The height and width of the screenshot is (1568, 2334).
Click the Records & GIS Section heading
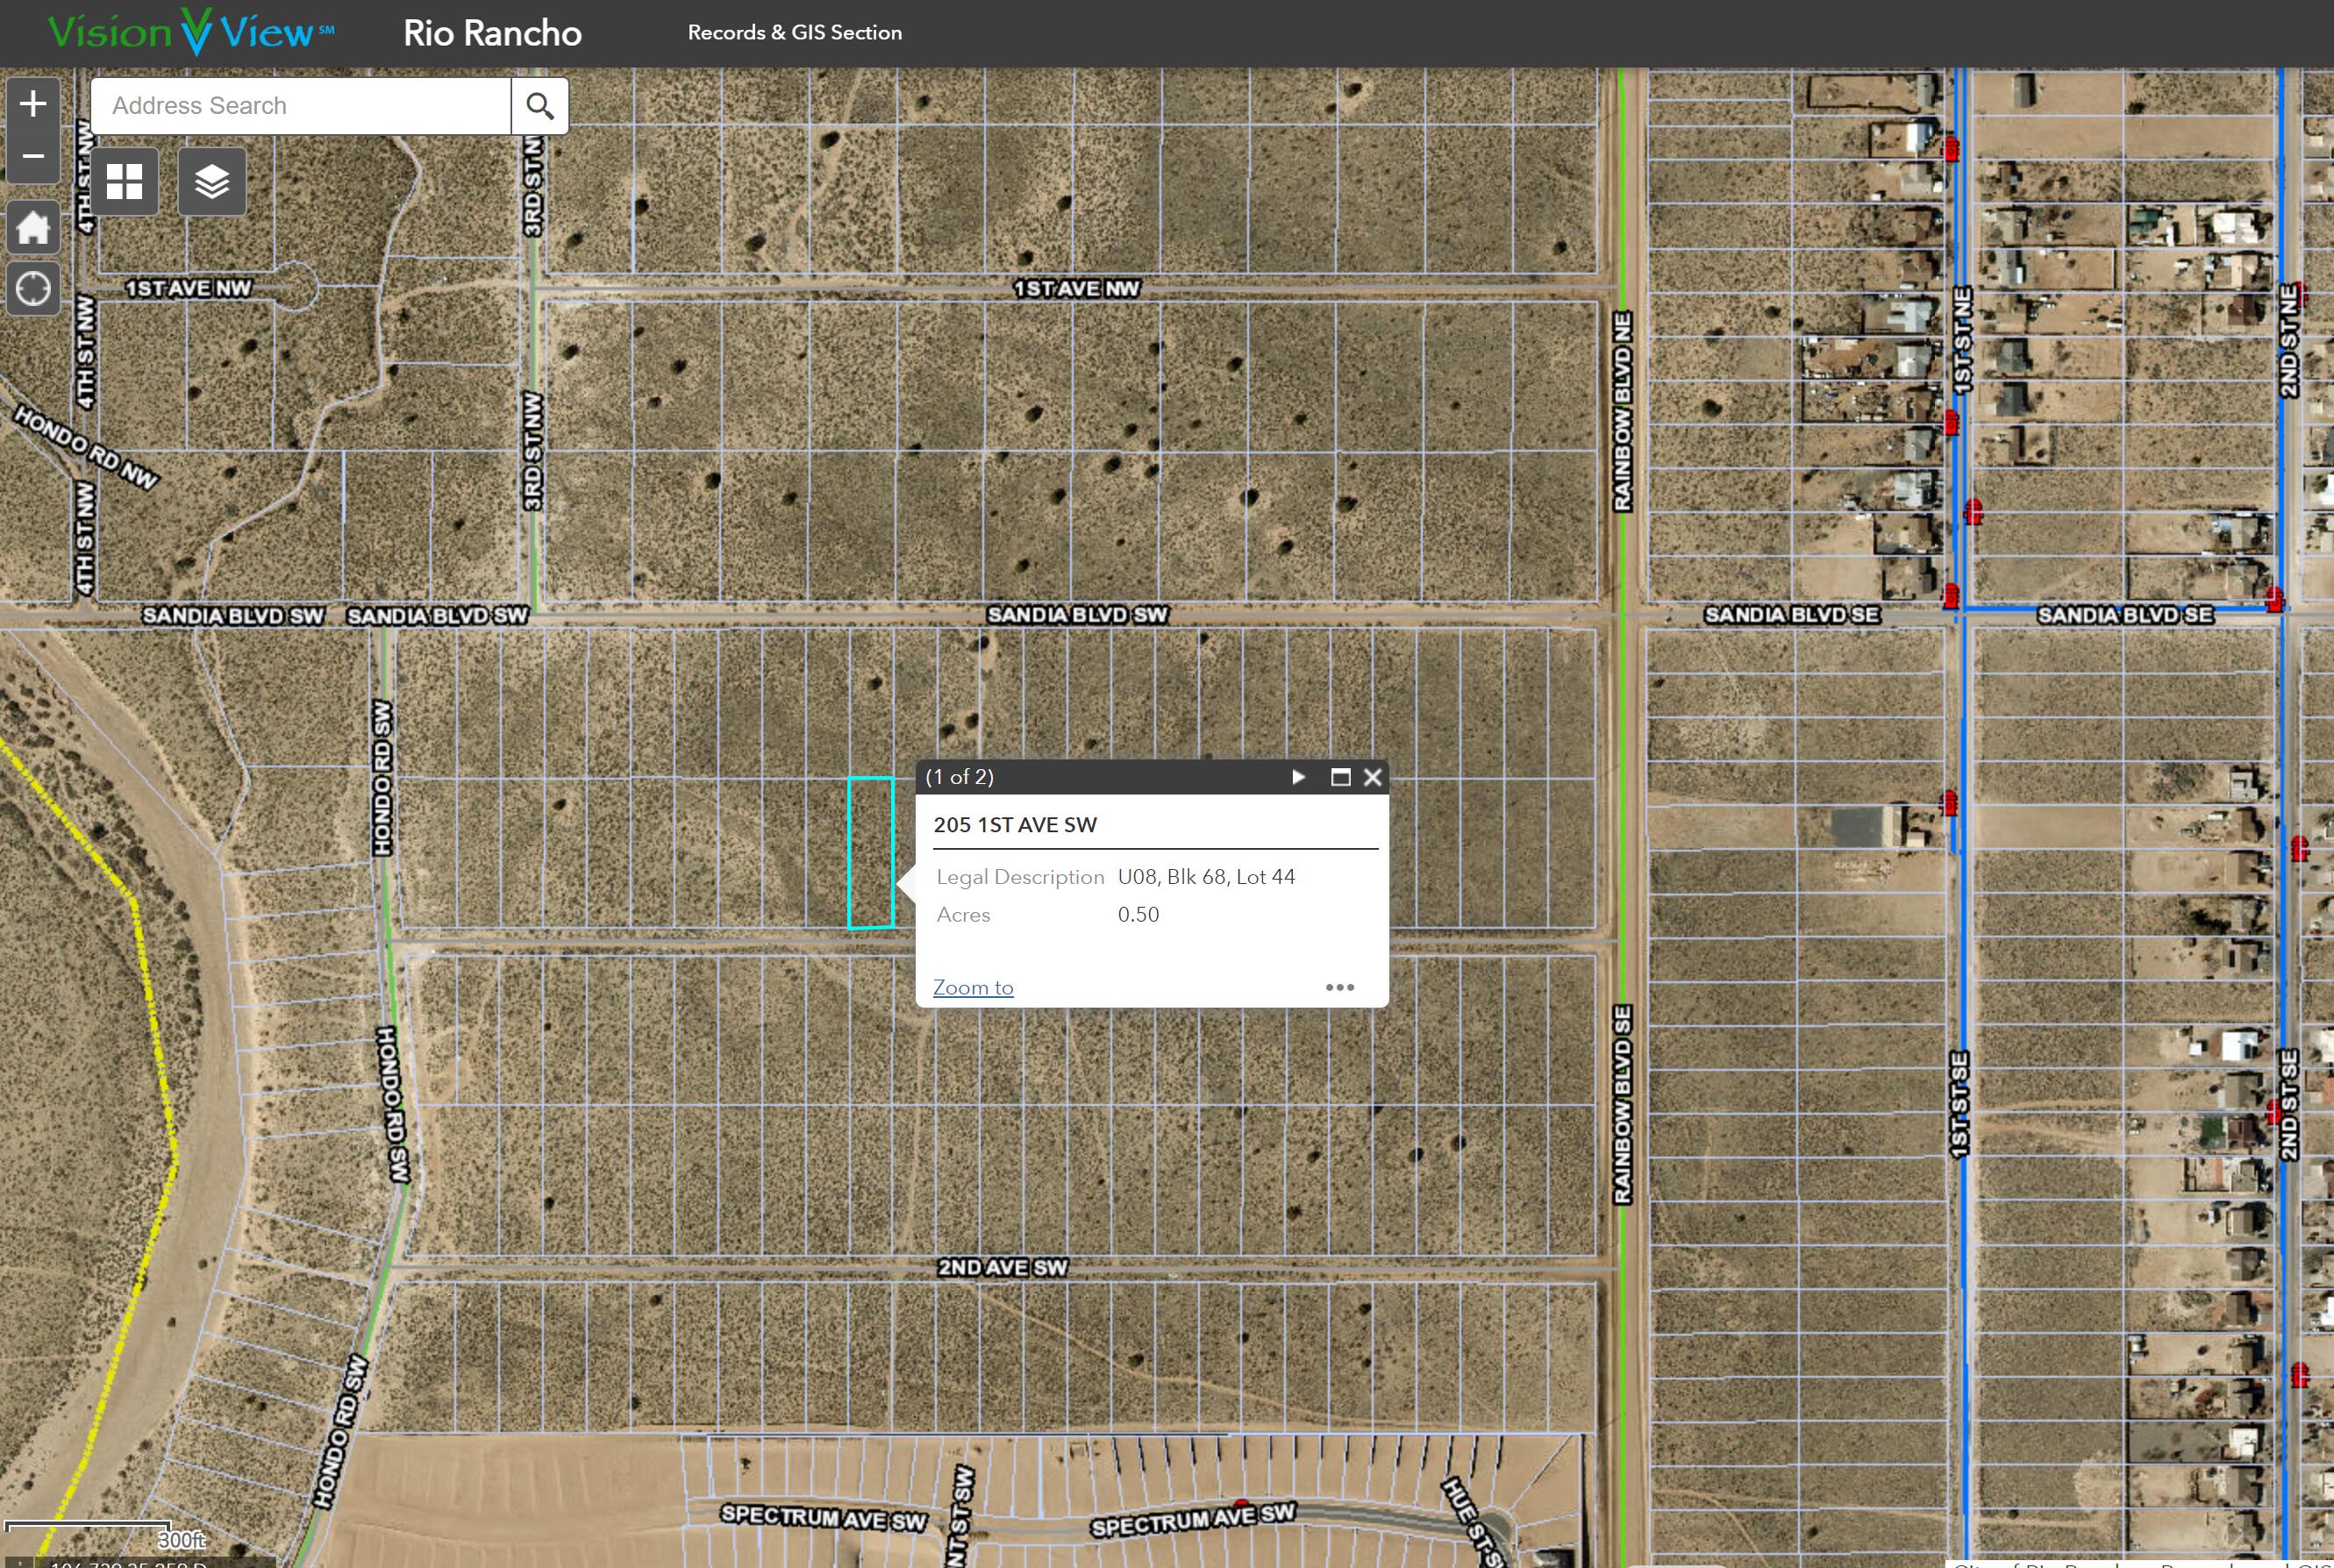pos(795,32)
